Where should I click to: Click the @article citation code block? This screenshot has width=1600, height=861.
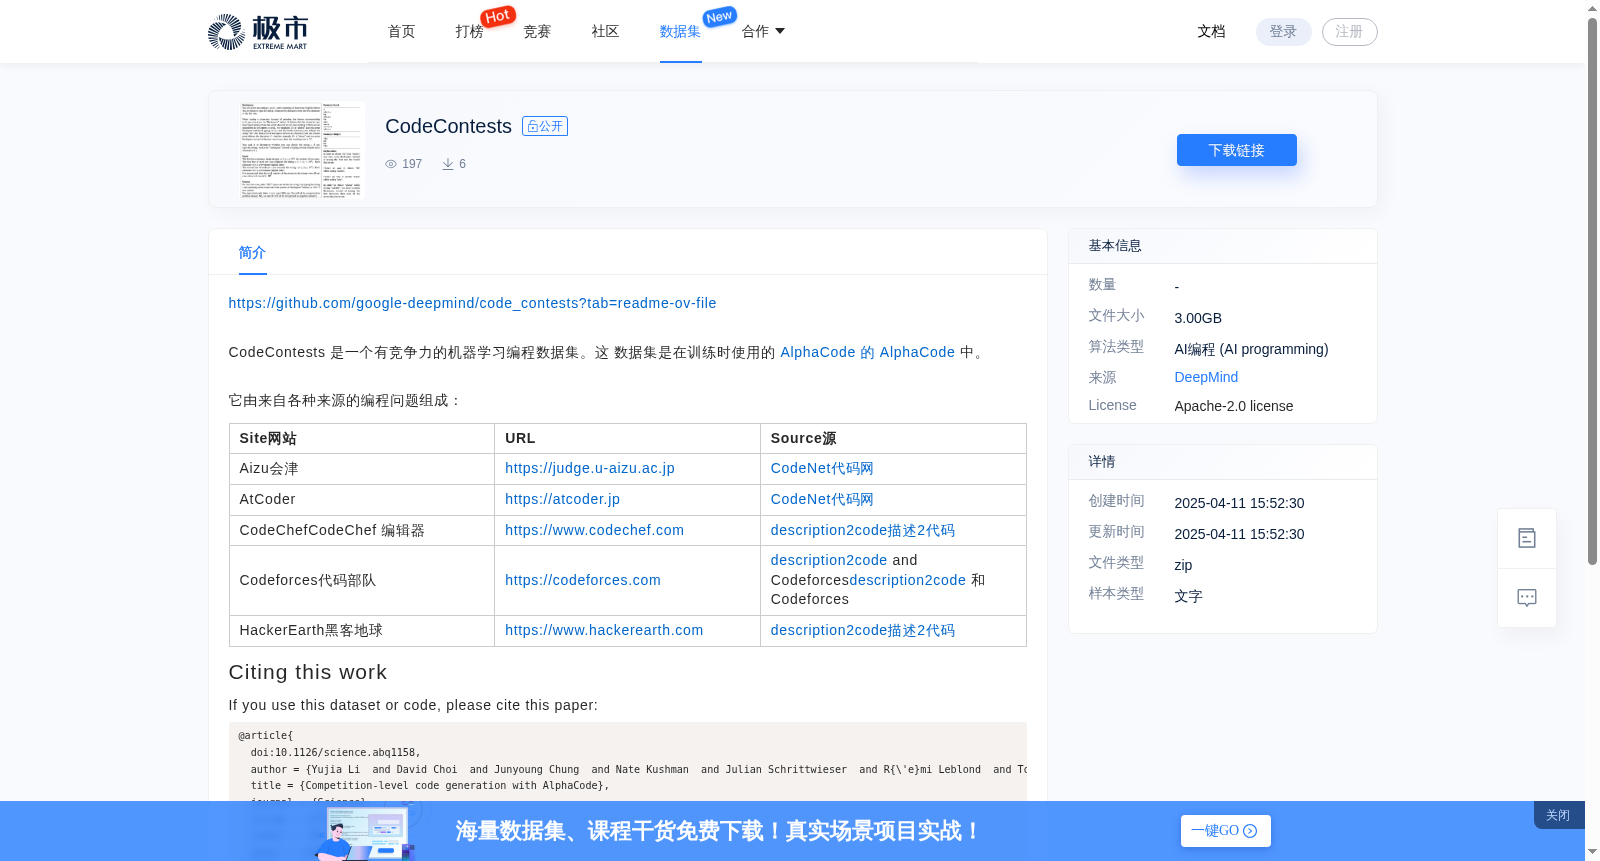point(628,762)
